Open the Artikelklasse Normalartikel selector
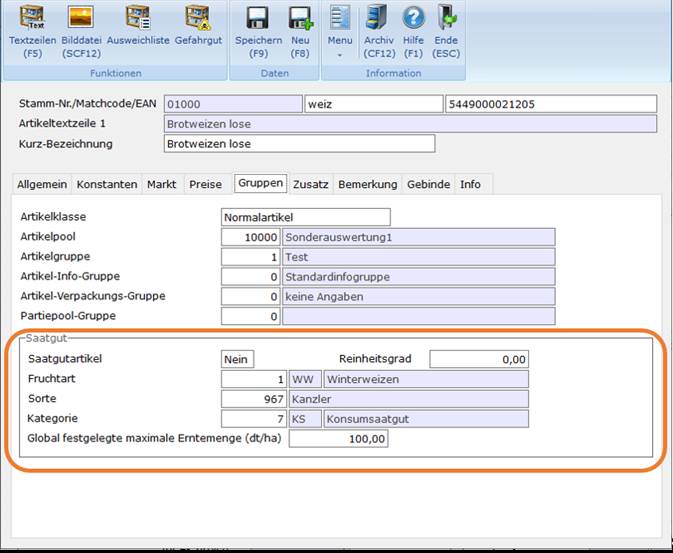Viewport: 673px width, 553px height. coord(306,217)
